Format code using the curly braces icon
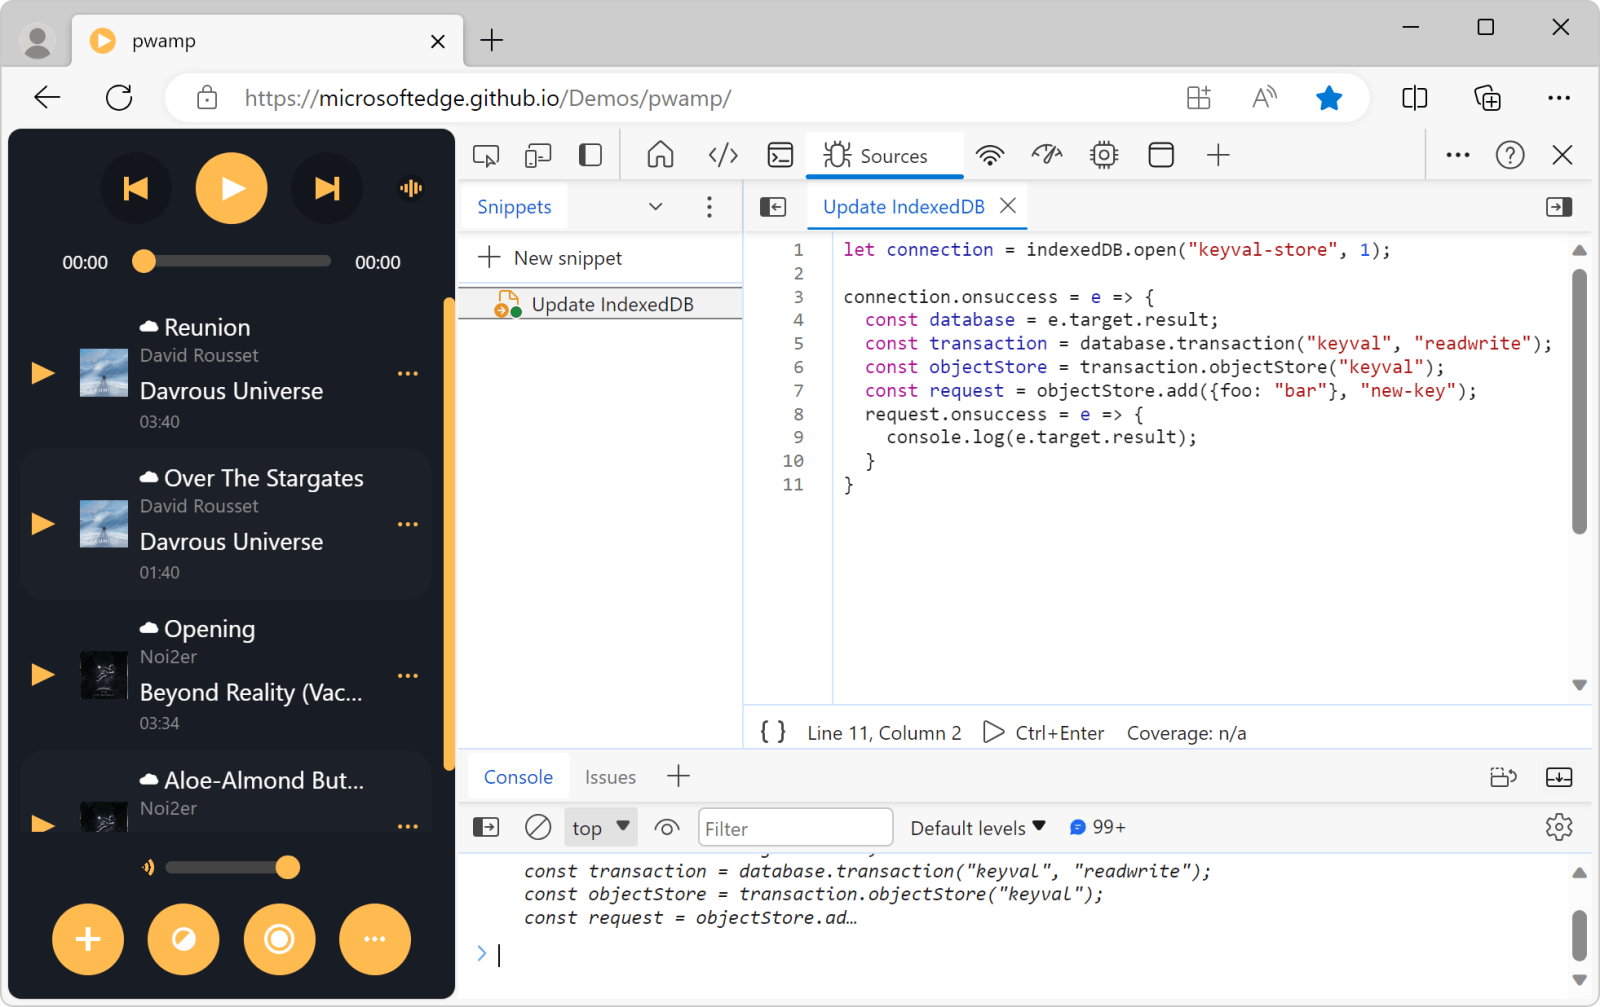Image resolution: width=1600 pixels, height=1007 pixels. coord(772,732)
